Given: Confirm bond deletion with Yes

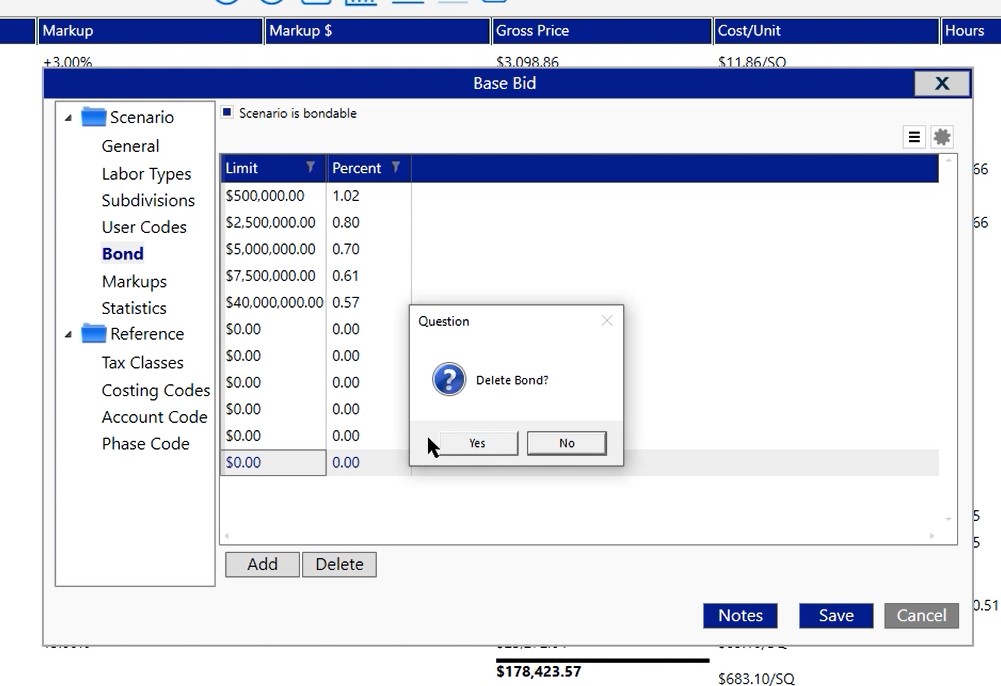Looking at the screenshot, I should tap(478, 443).
